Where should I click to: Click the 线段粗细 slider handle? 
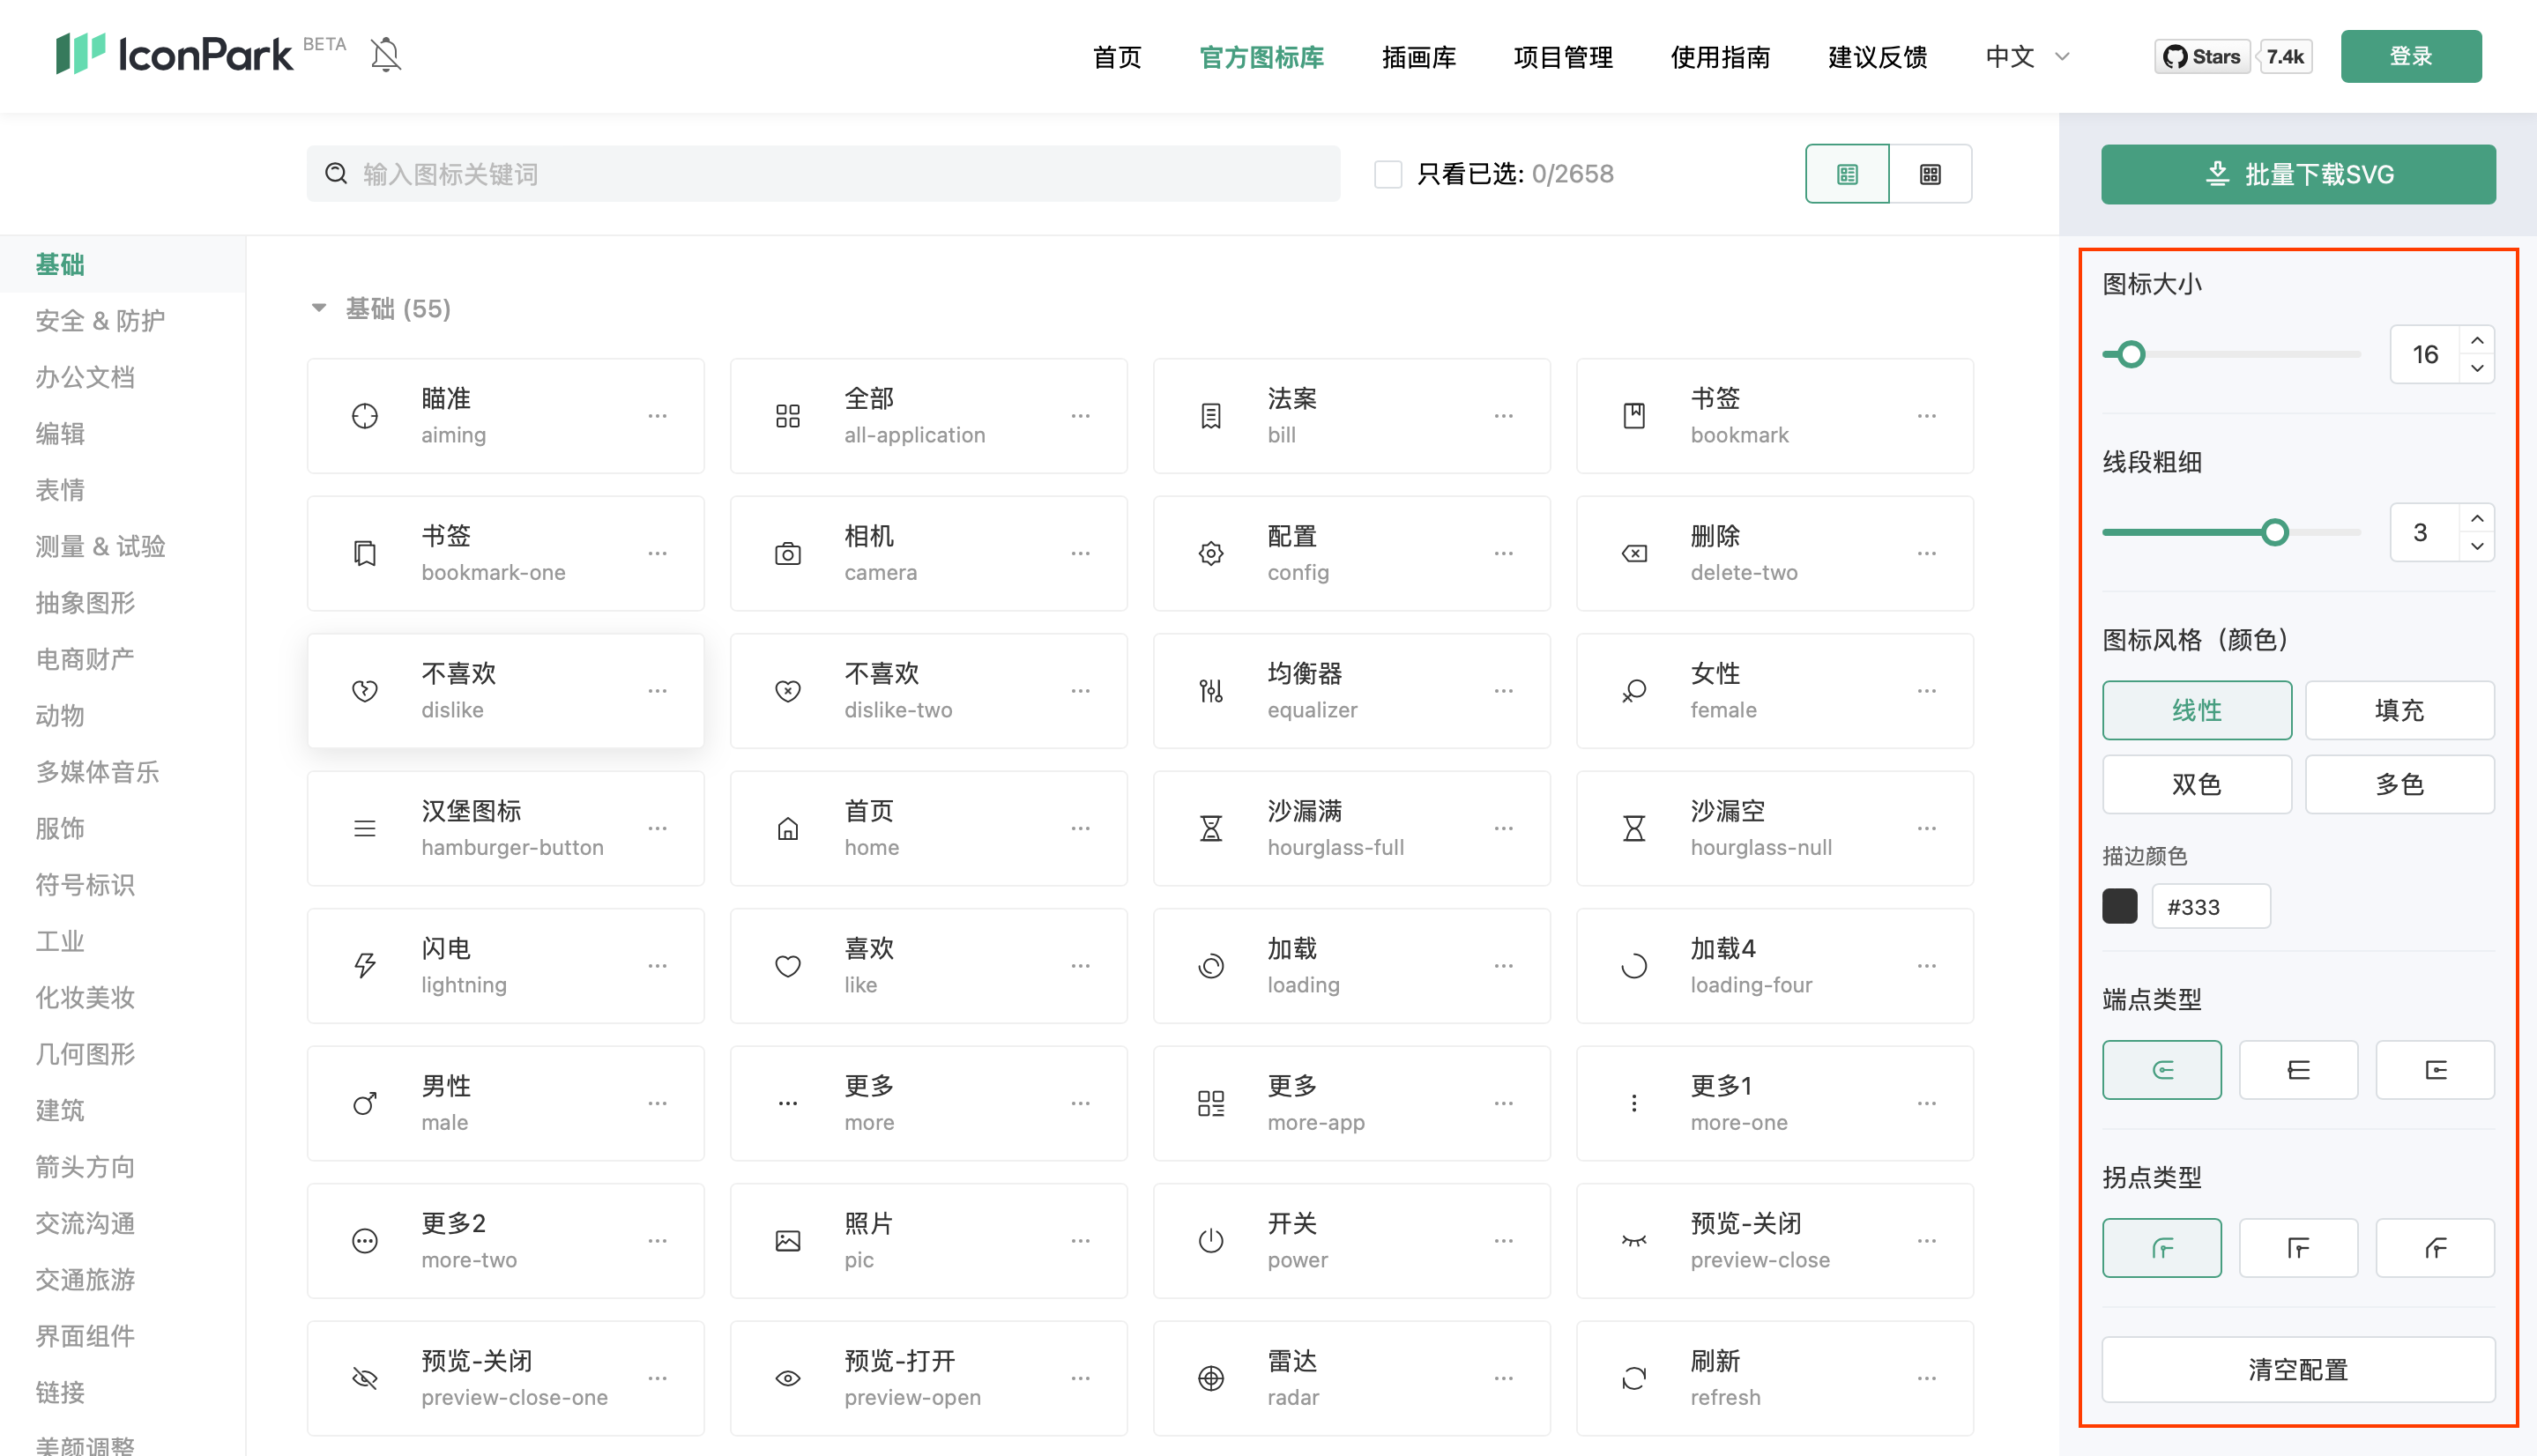click(2275, 532)
